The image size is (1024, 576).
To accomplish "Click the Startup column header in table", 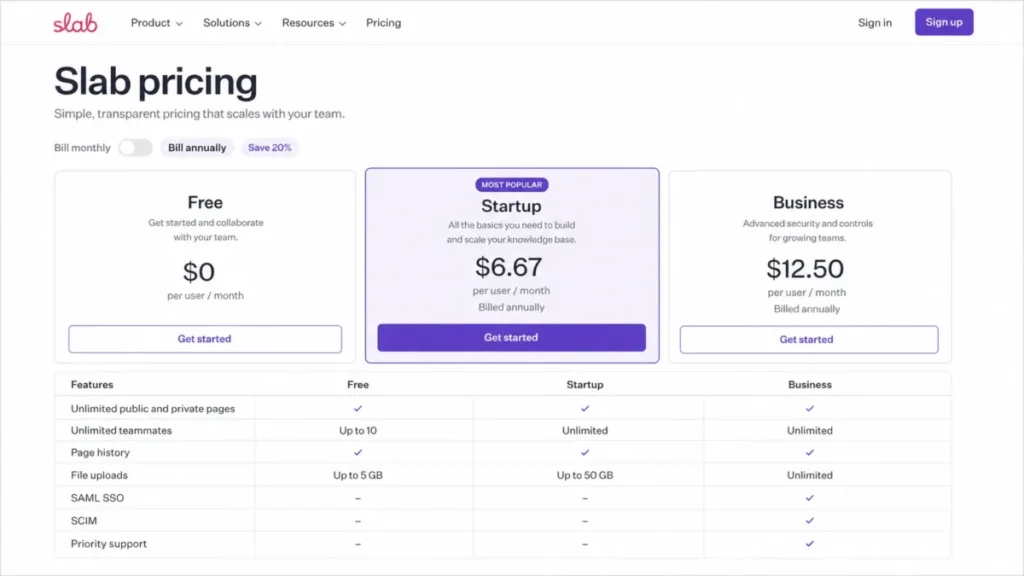I will coord(585,385).
